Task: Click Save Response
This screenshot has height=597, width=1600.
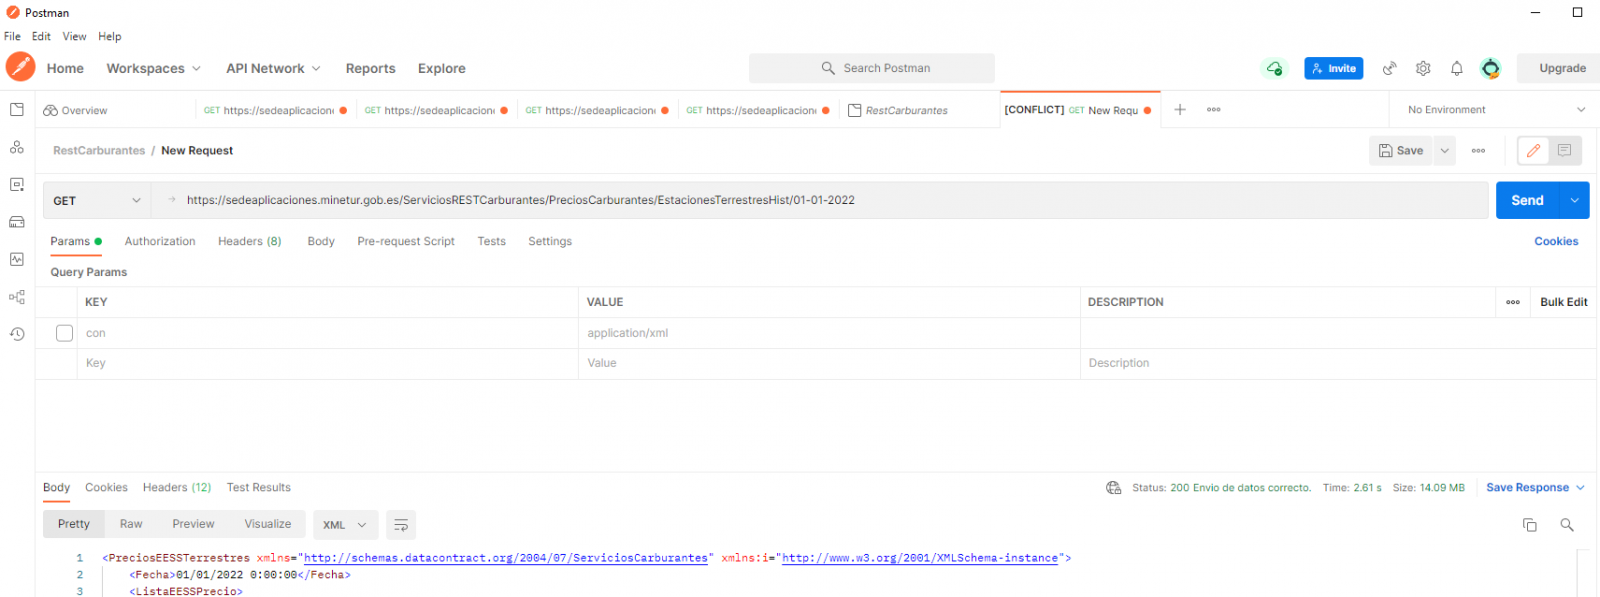Action: (1527, 488)
